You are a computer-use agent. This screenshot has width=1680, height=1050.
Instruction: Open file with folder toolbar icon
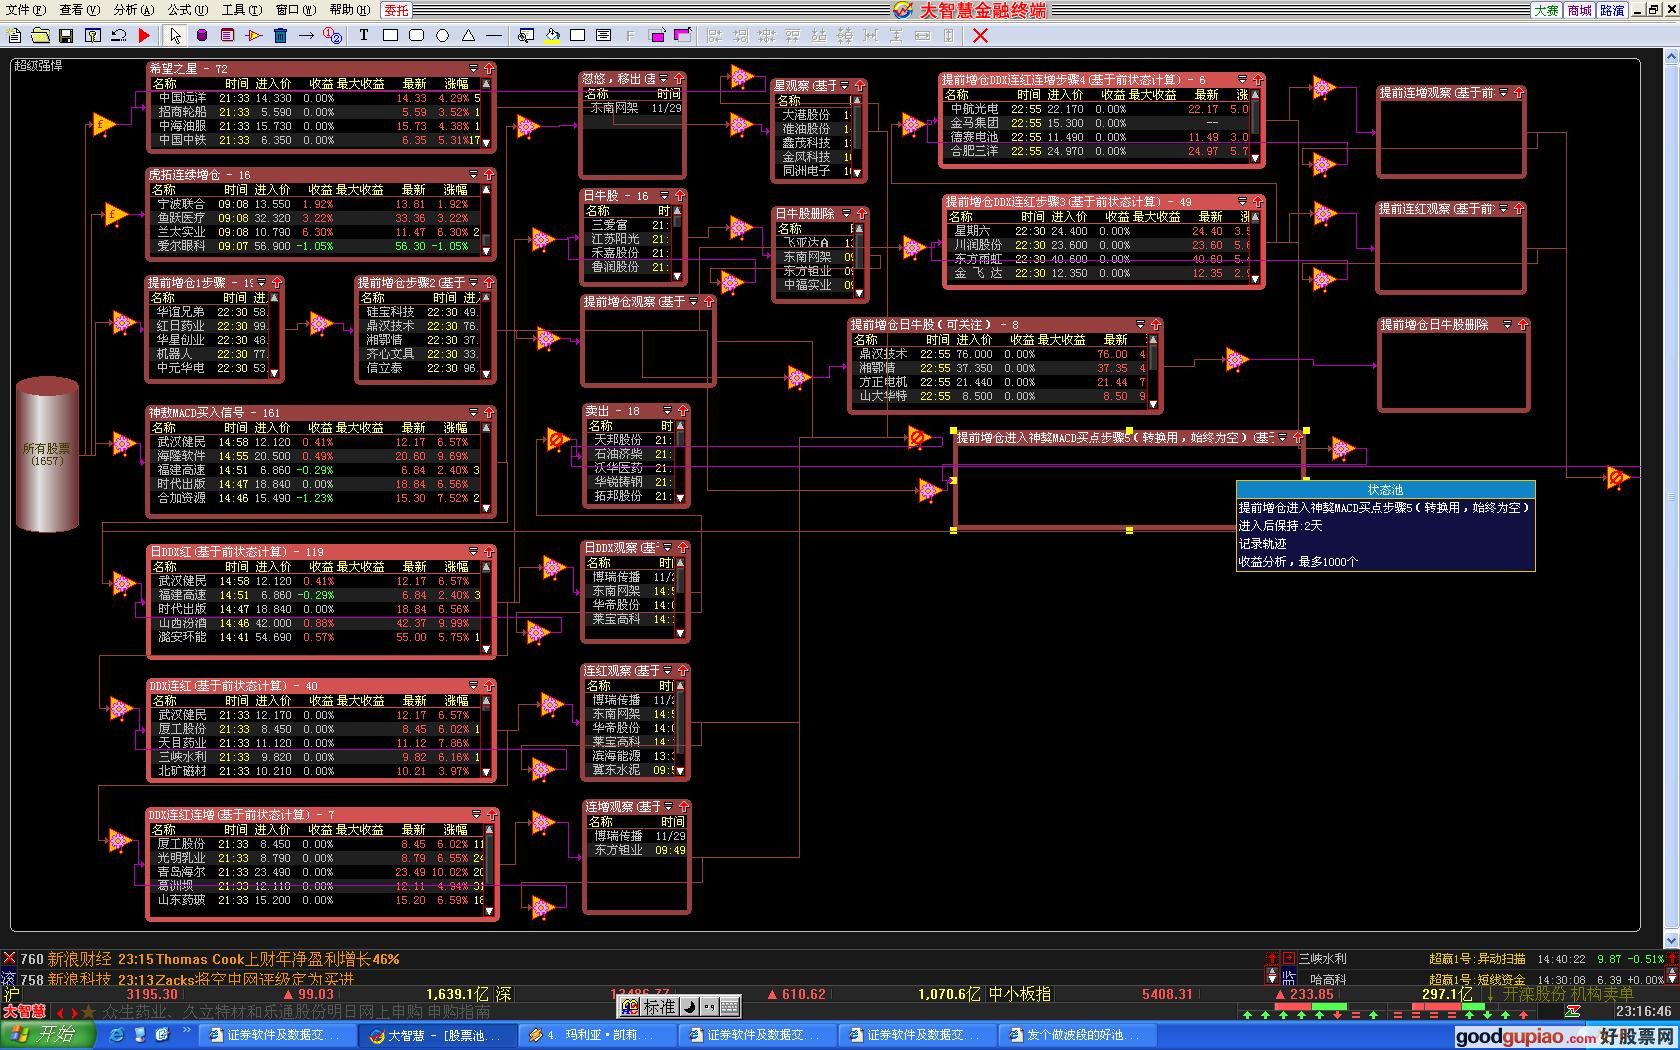(x=40, y=35)
